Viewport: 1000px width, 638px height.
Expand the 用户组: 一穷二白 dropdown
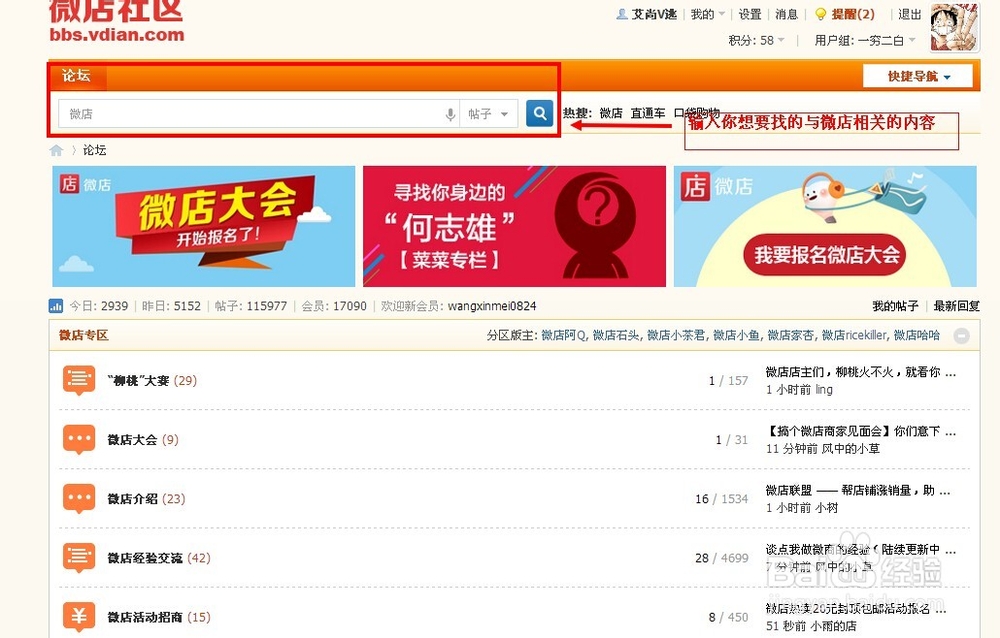coord(864,40)
